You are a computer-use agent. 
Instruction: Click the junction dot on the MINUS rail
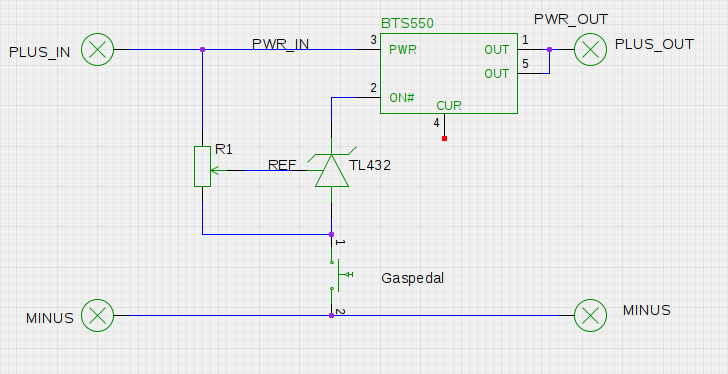click(x=332, y=316)
